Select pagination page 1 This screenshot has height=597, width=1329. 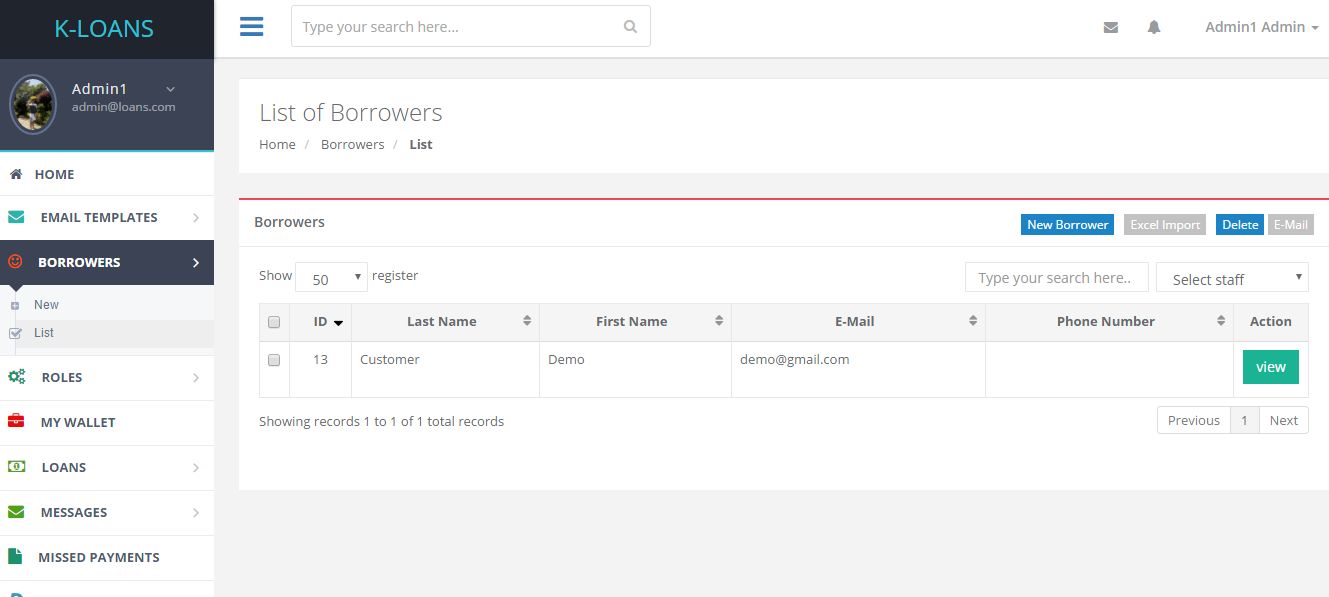pyautogui.click(x=1244, y=420)
